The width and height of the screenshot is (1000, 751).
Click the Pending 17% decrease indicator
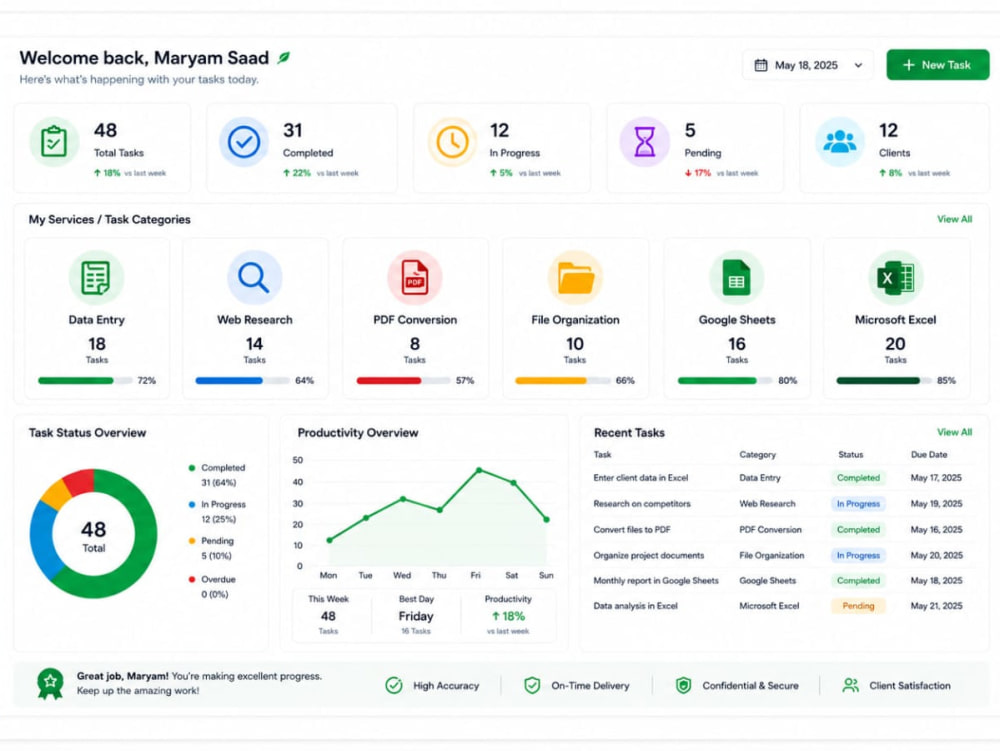(x=698, y=173)
